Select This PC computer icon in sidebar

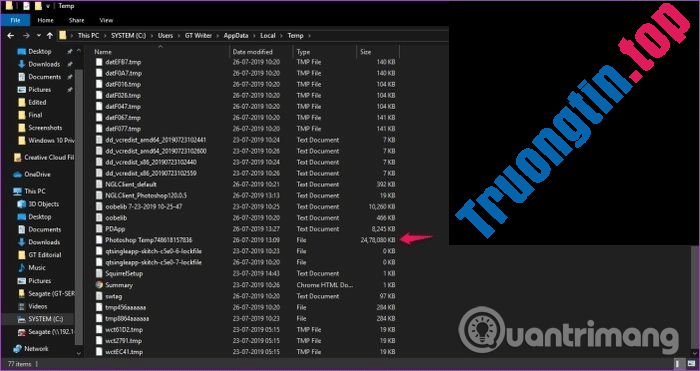coord(17,191)
